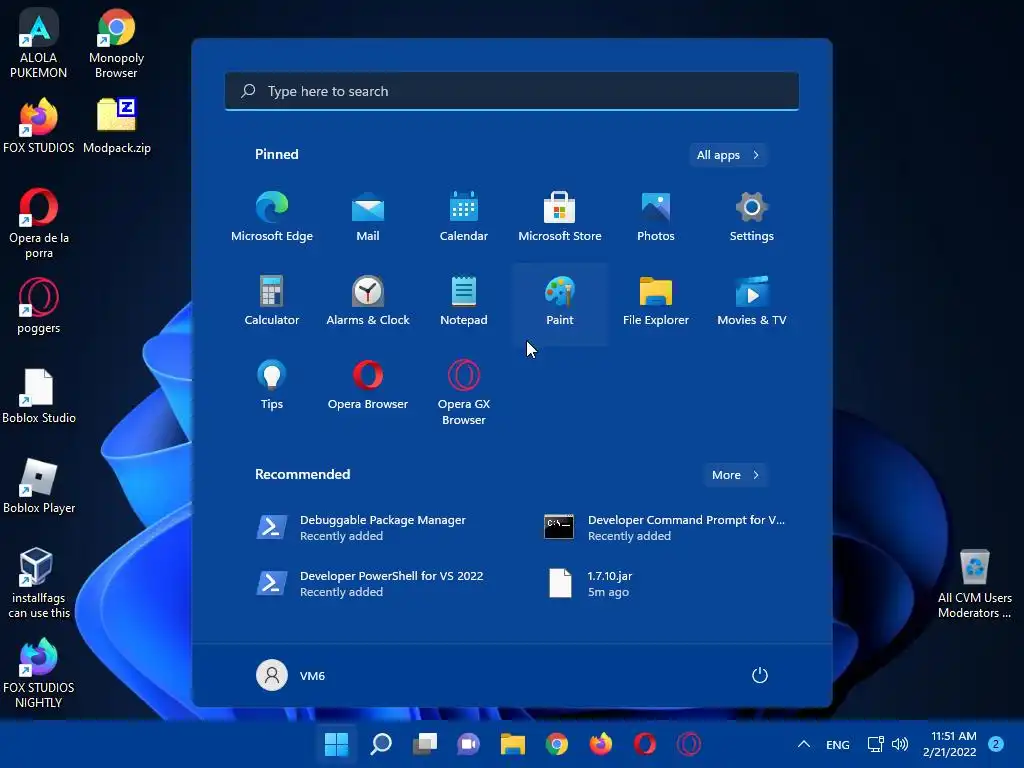Launch Opera Browser from pinned apps

[x=368, y=385]
